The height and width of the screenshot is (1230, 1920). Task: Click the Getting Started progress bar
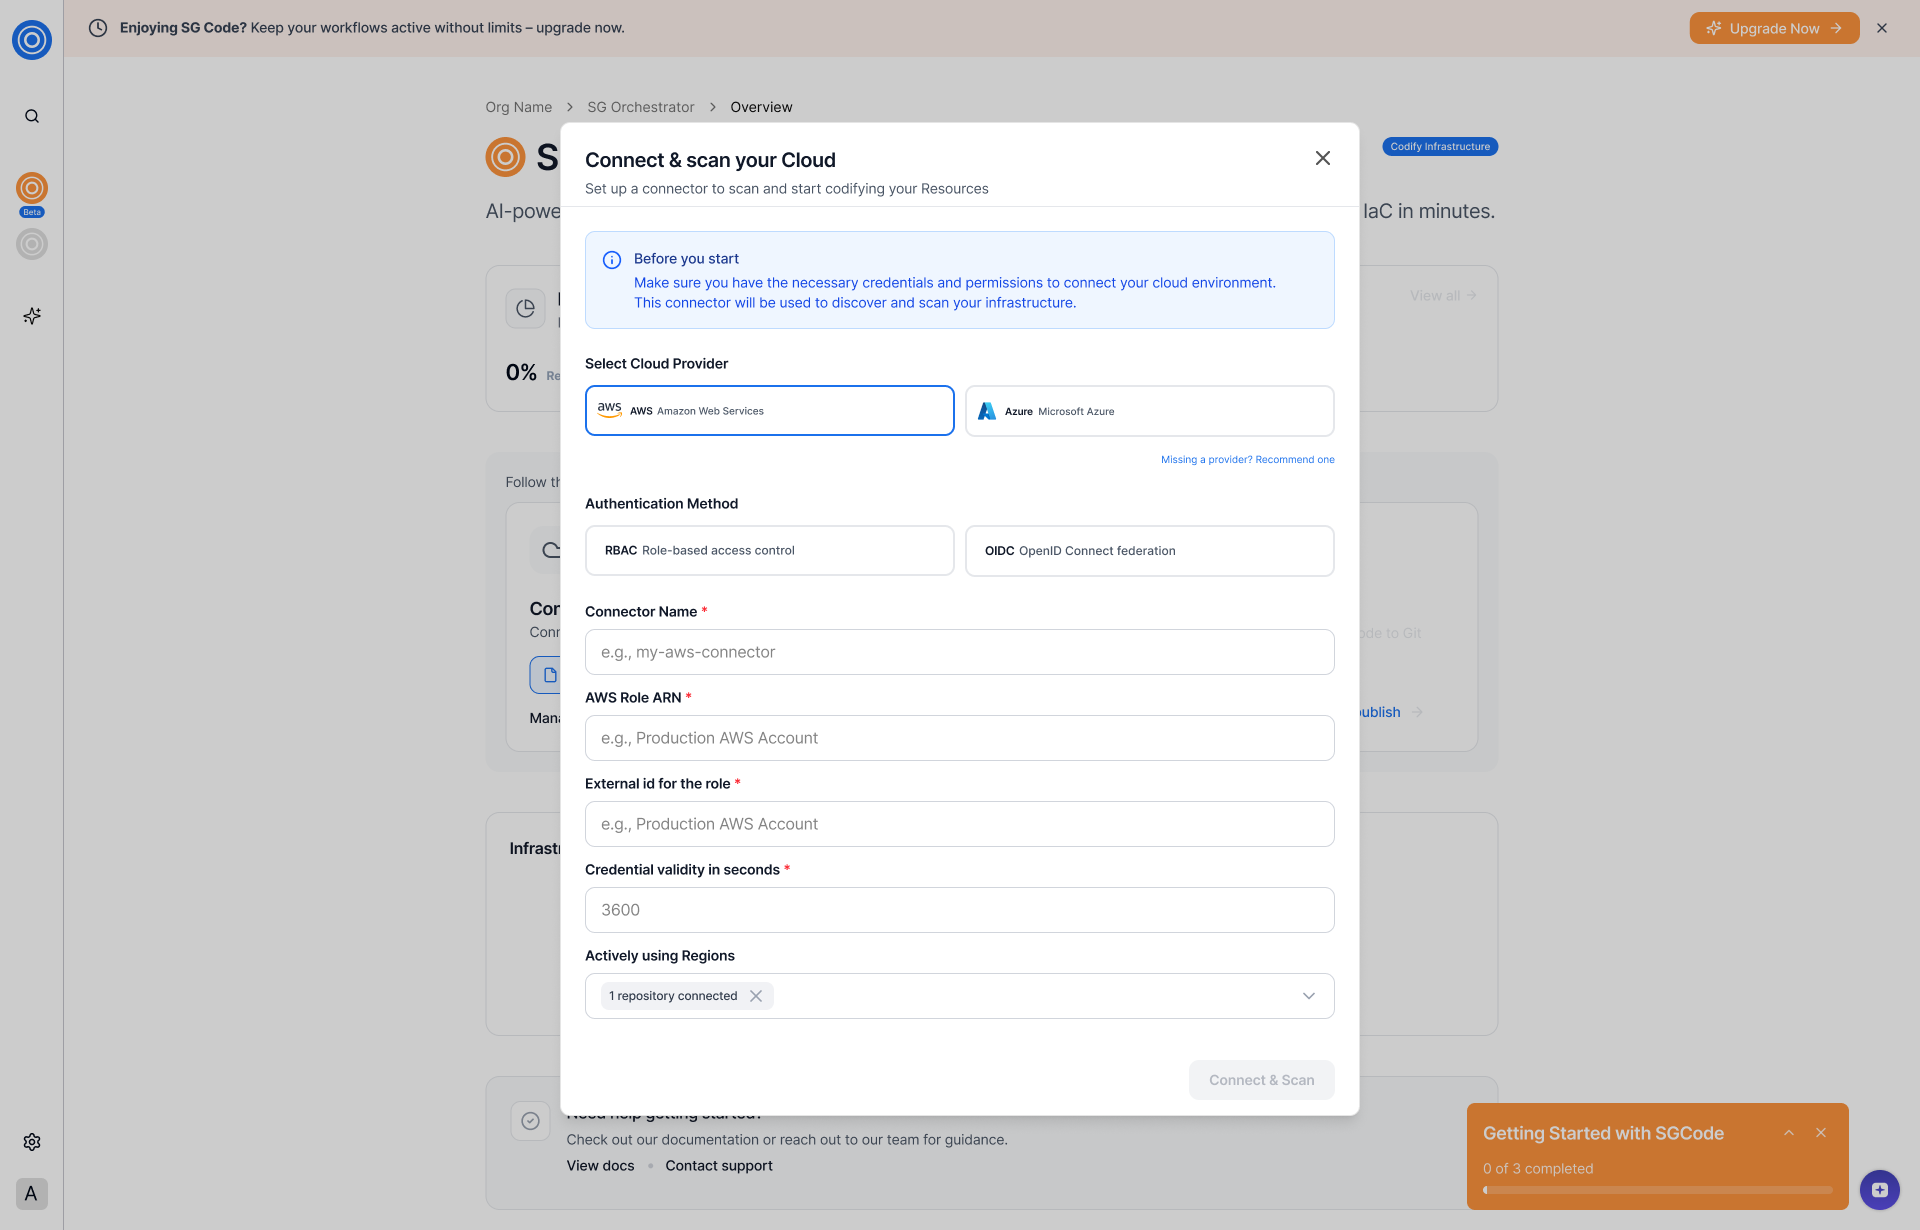(x=1657, y=1190)
